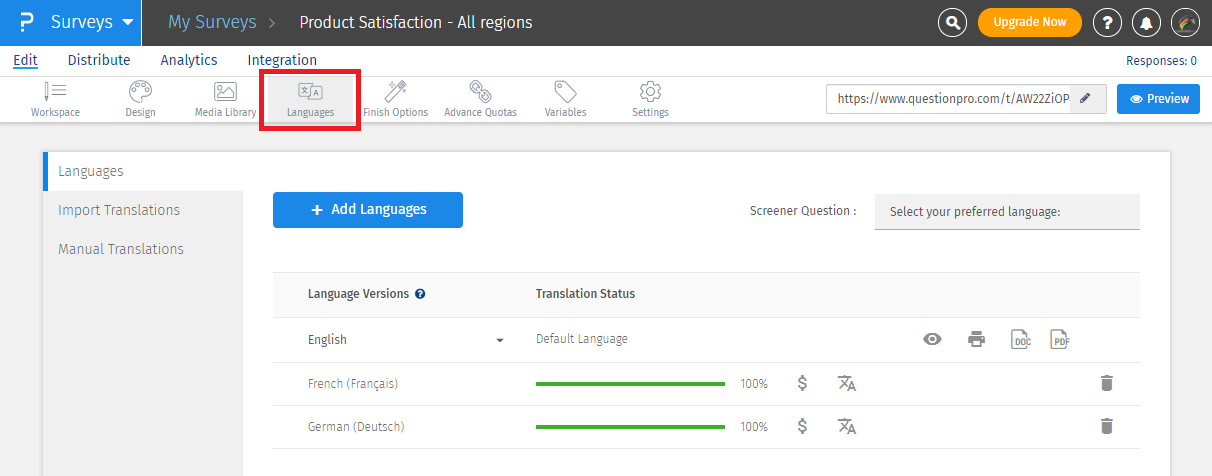Open Finish Options wand icon
1212x476 pixels.
(x=395, y=99)
